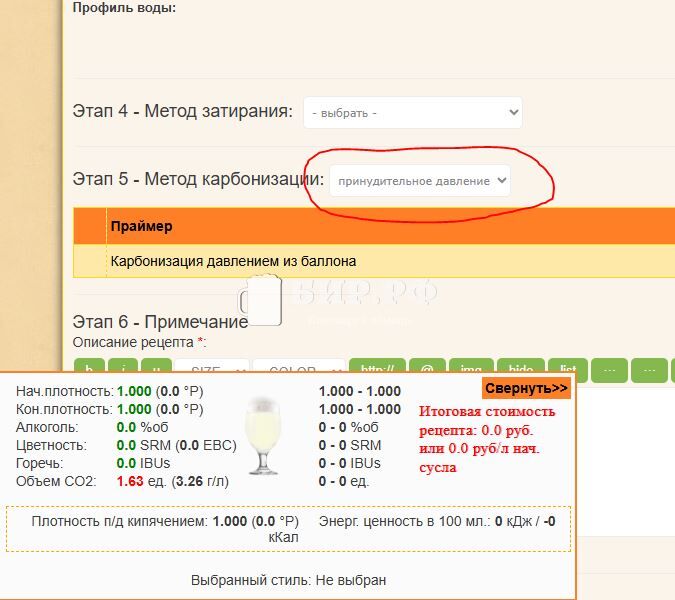Click the underline (u) formatting button

coord(156,368)
